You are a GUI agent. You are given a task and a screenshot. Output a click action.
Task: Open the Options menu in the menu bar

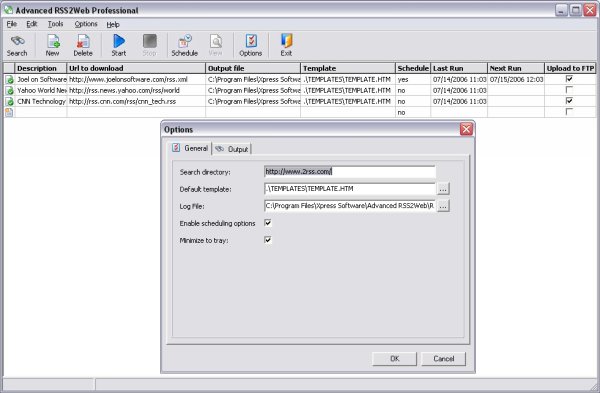pos(86,24)
